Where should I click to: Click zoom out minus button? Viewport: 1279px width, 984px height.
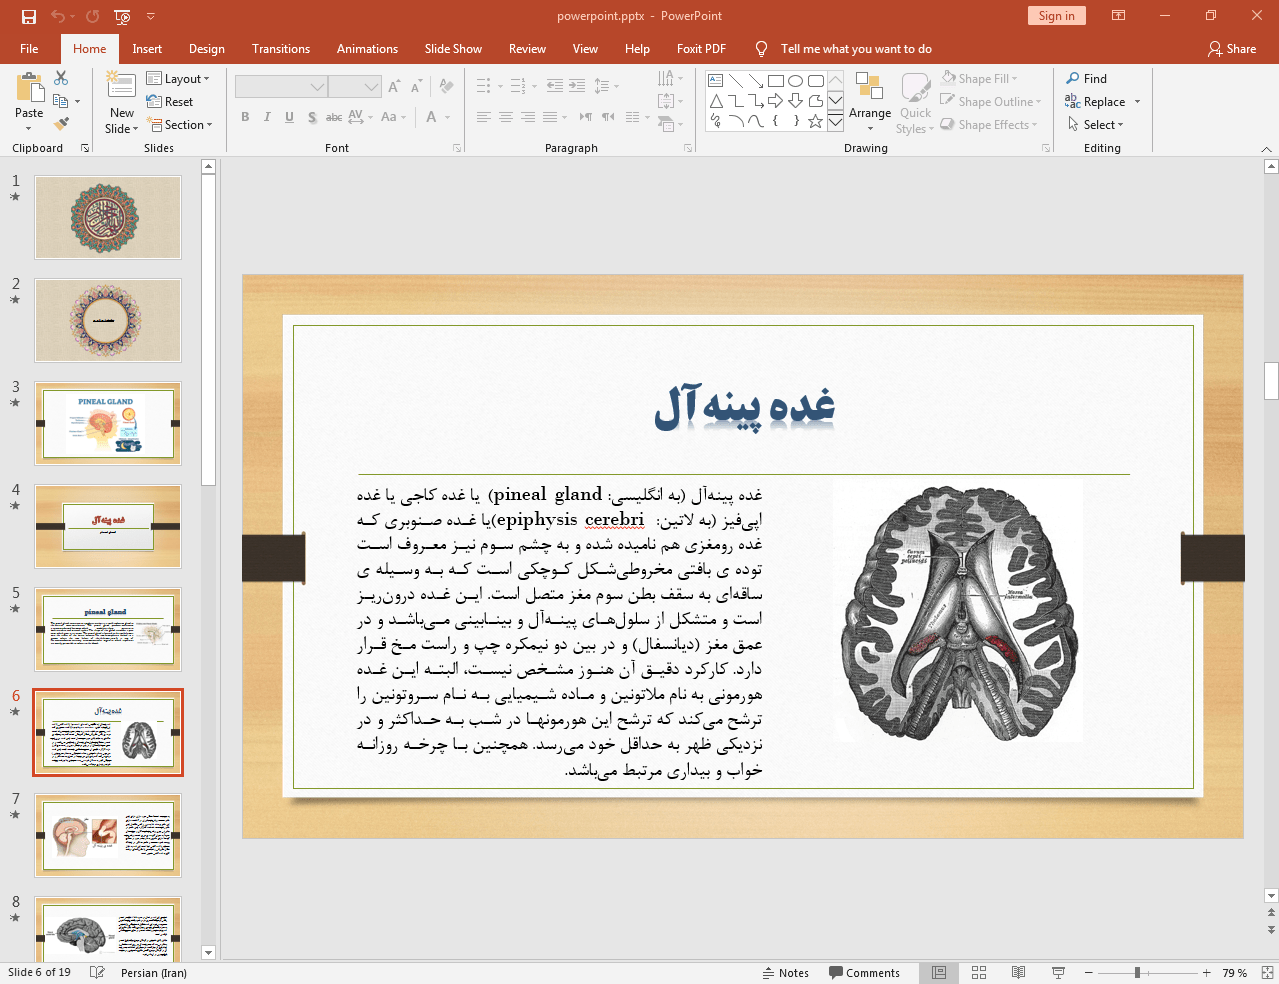(x=1089, y=973)
